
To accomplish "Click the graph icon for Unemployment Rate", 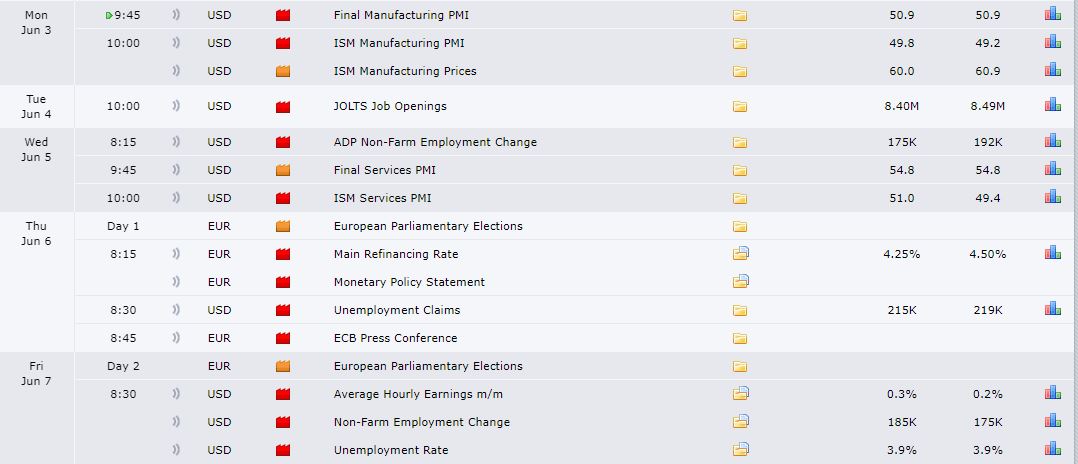I will tap(1052, 449).
